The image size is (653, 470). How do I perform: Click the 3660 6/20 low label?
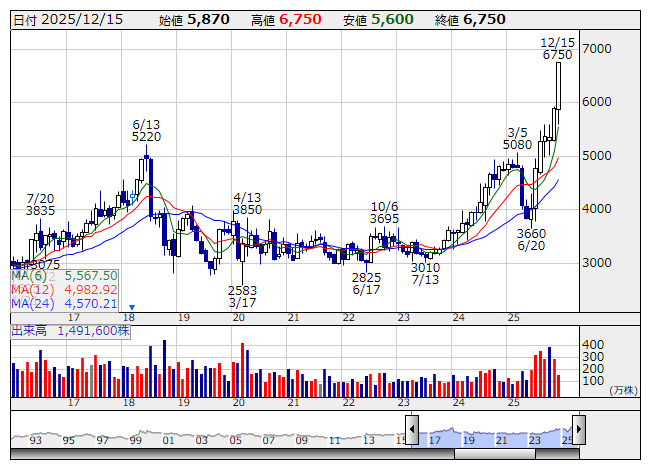(531, 240)
